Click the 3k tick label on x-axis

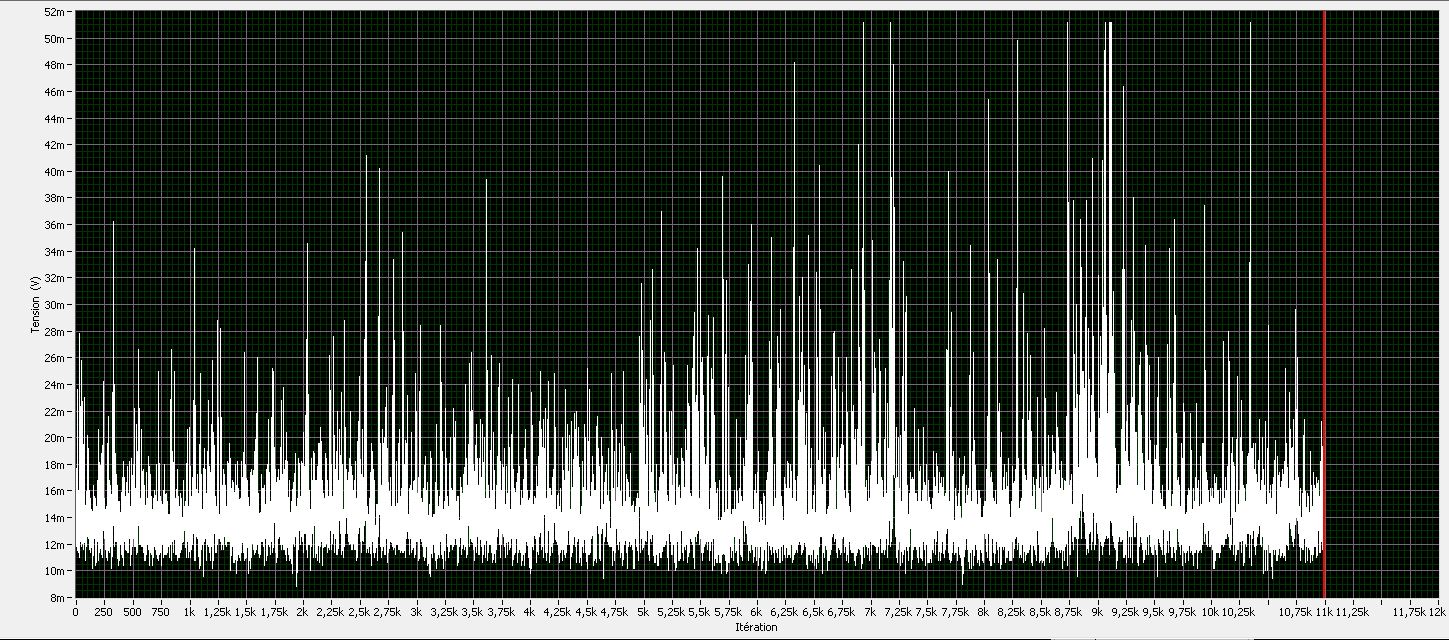(416, 610)
